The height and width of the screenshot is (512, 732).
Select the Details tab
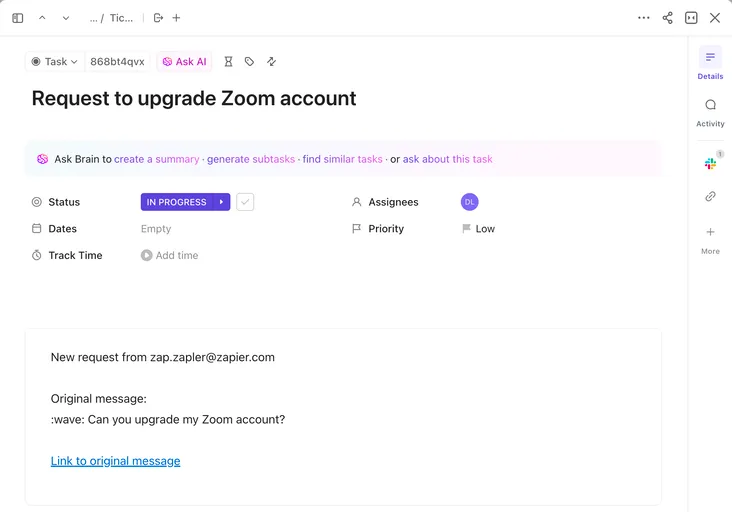(x=710, y=63)
